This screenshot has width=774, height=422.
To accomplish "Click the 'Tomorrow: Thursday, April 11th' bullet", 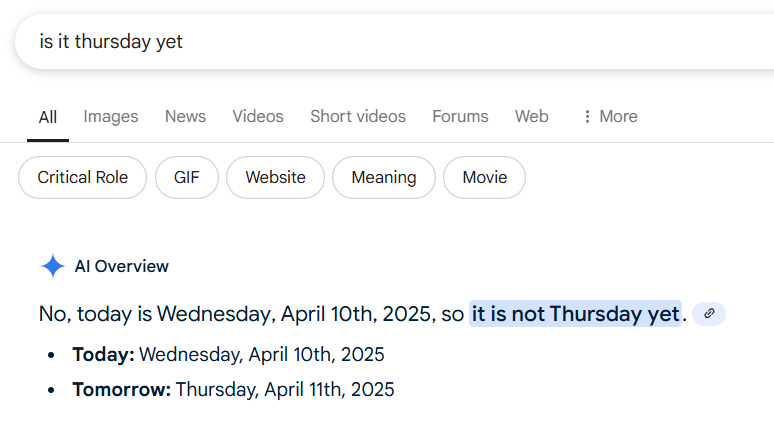I will pyautogui.click(x=233, y=389).
